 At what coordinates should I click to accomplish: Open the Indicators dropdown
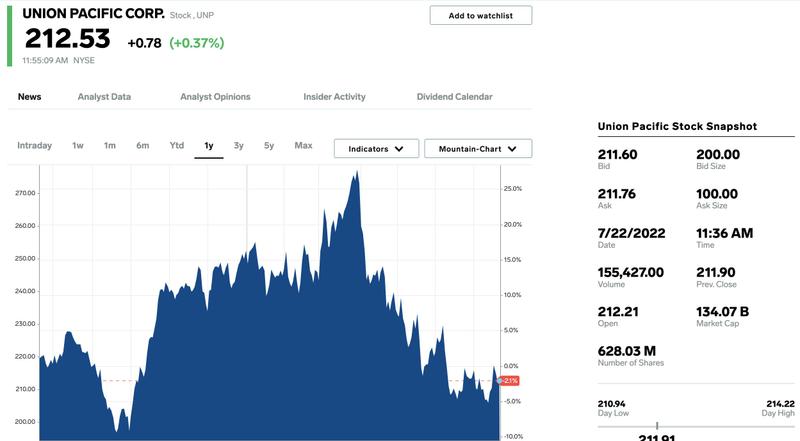377,149
